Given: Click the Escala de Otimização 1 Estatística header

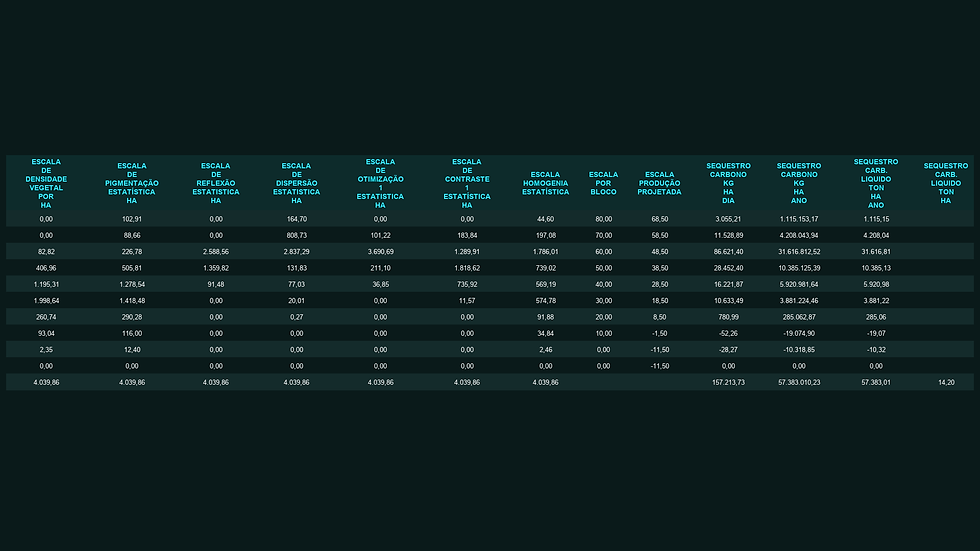Looking at the screenshot, I should tap(380, 184).
